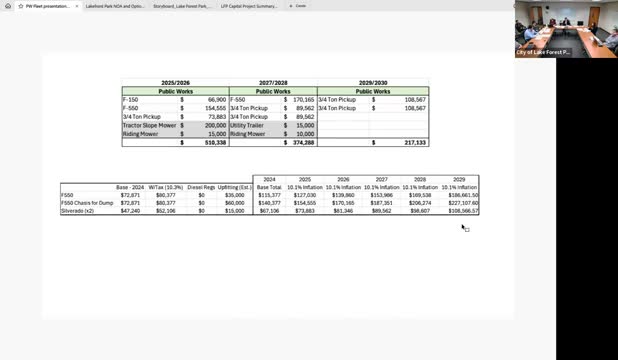
Task: Open the Storyboard_Lake Forest Park tab
Action: (x=182, y=6)
